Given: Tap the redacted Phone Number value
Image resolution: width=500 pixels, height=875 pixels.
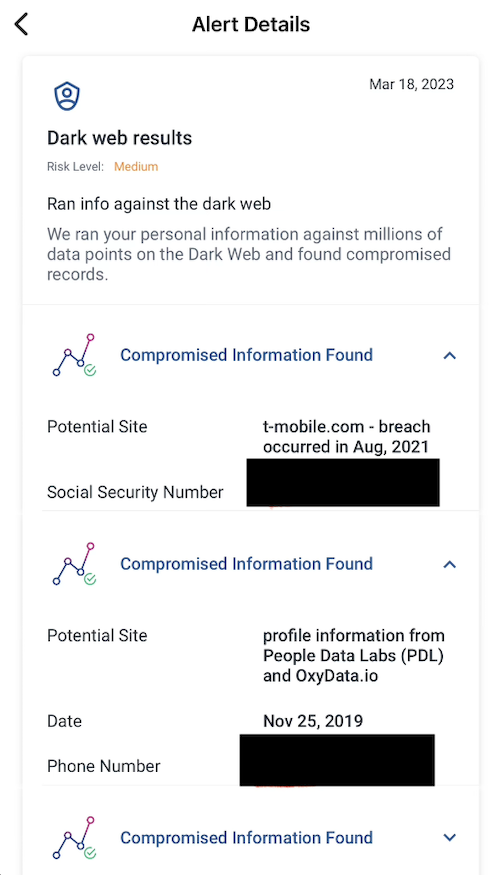Looking at the screenshot, I should (337, 760).
